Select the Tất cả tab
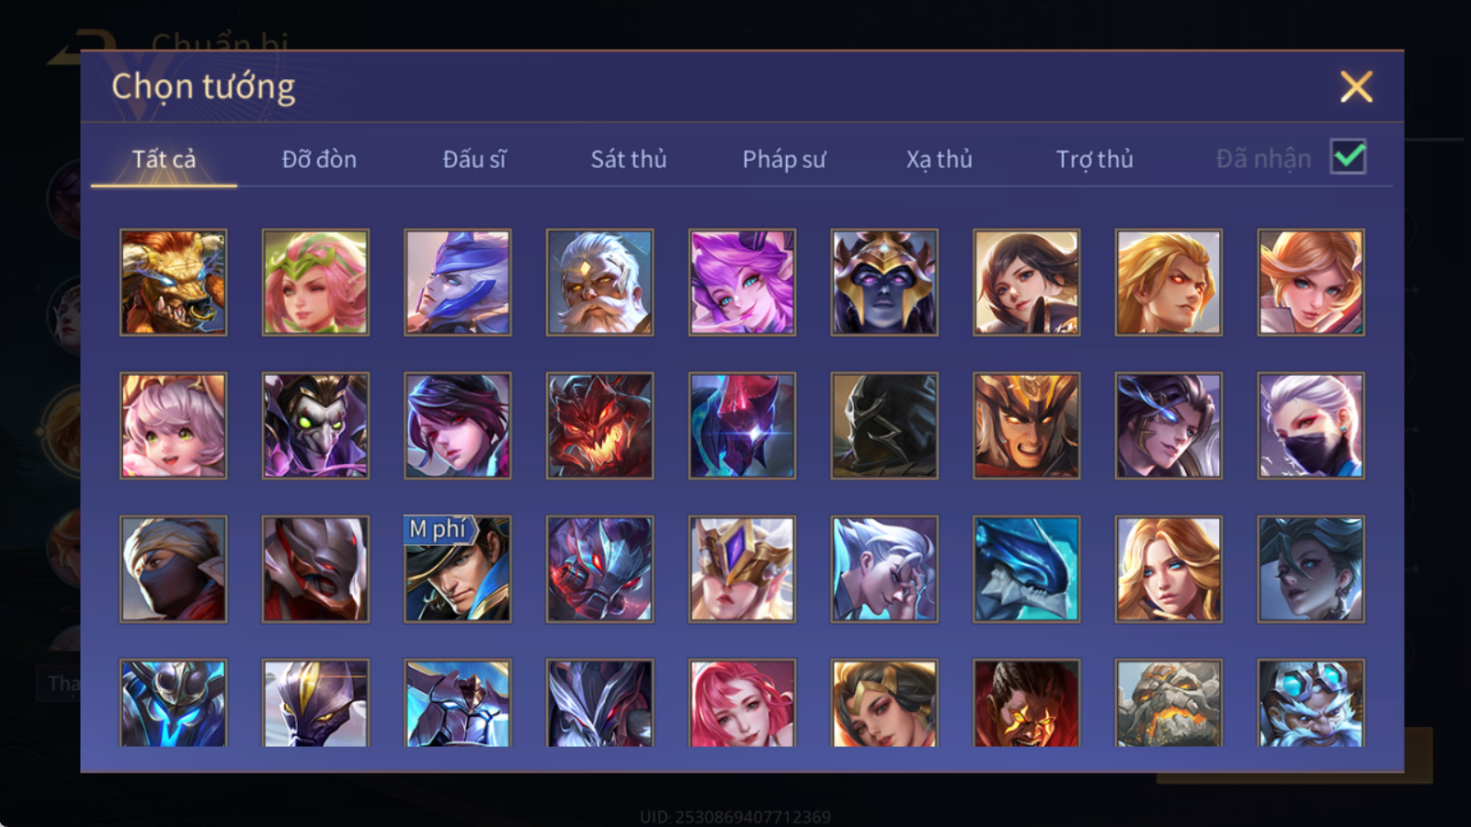The width and height of the screenshot is (1471, 827). coord(164,159)
